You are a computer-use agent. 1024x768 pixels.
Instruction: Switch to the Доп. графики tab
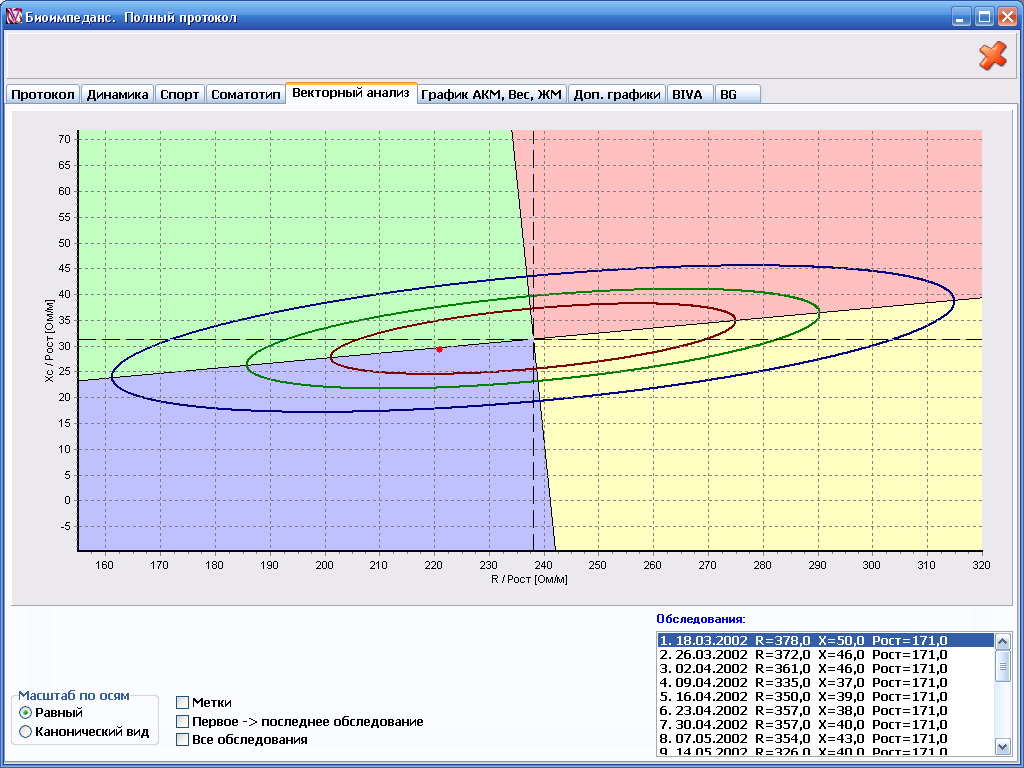[x=616, y=94]
